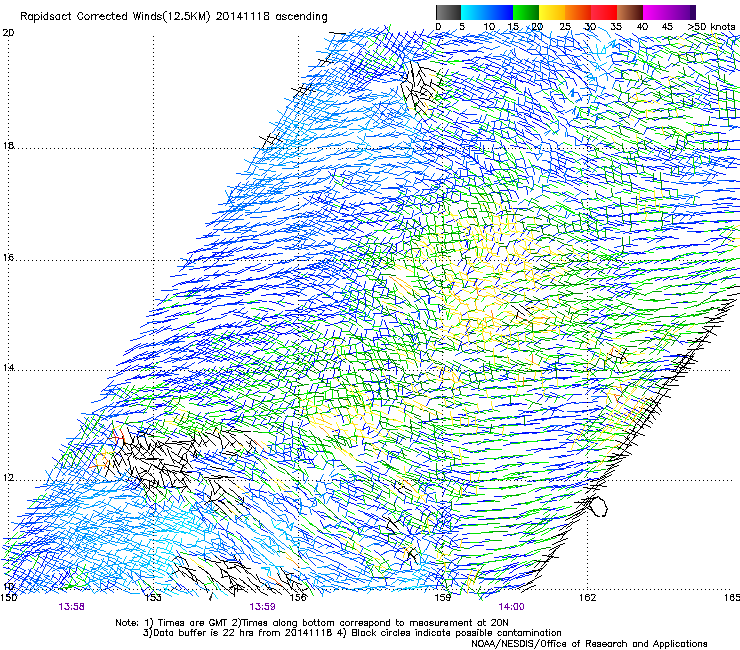Select the '159' longitude axis label

coord(443,598)
